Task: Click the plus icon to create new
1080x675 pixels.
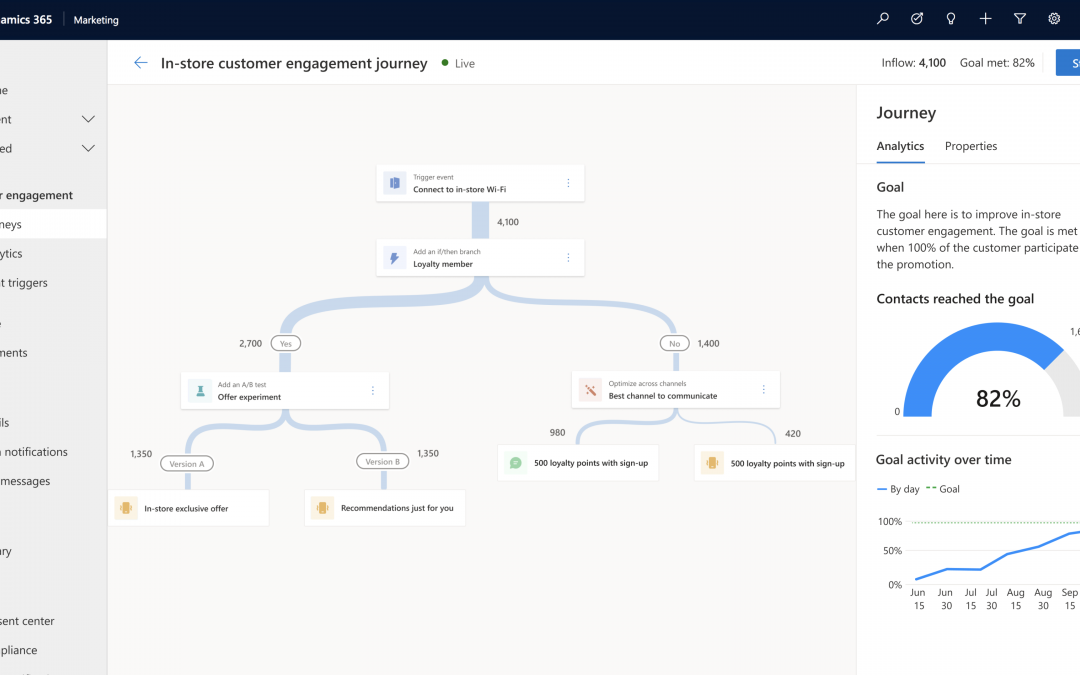Action: coord(986,19)
